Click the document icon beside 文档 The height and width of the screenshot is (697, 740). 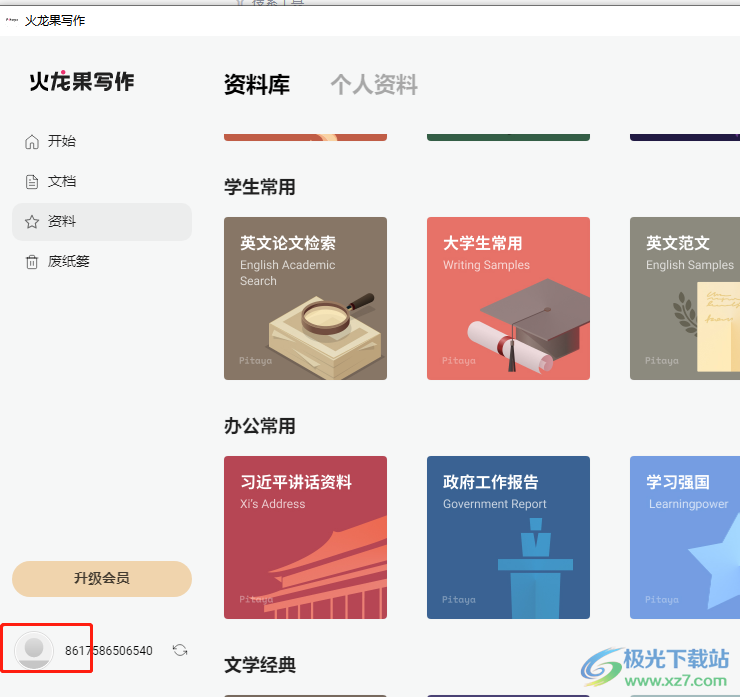(x=32, y=182)
